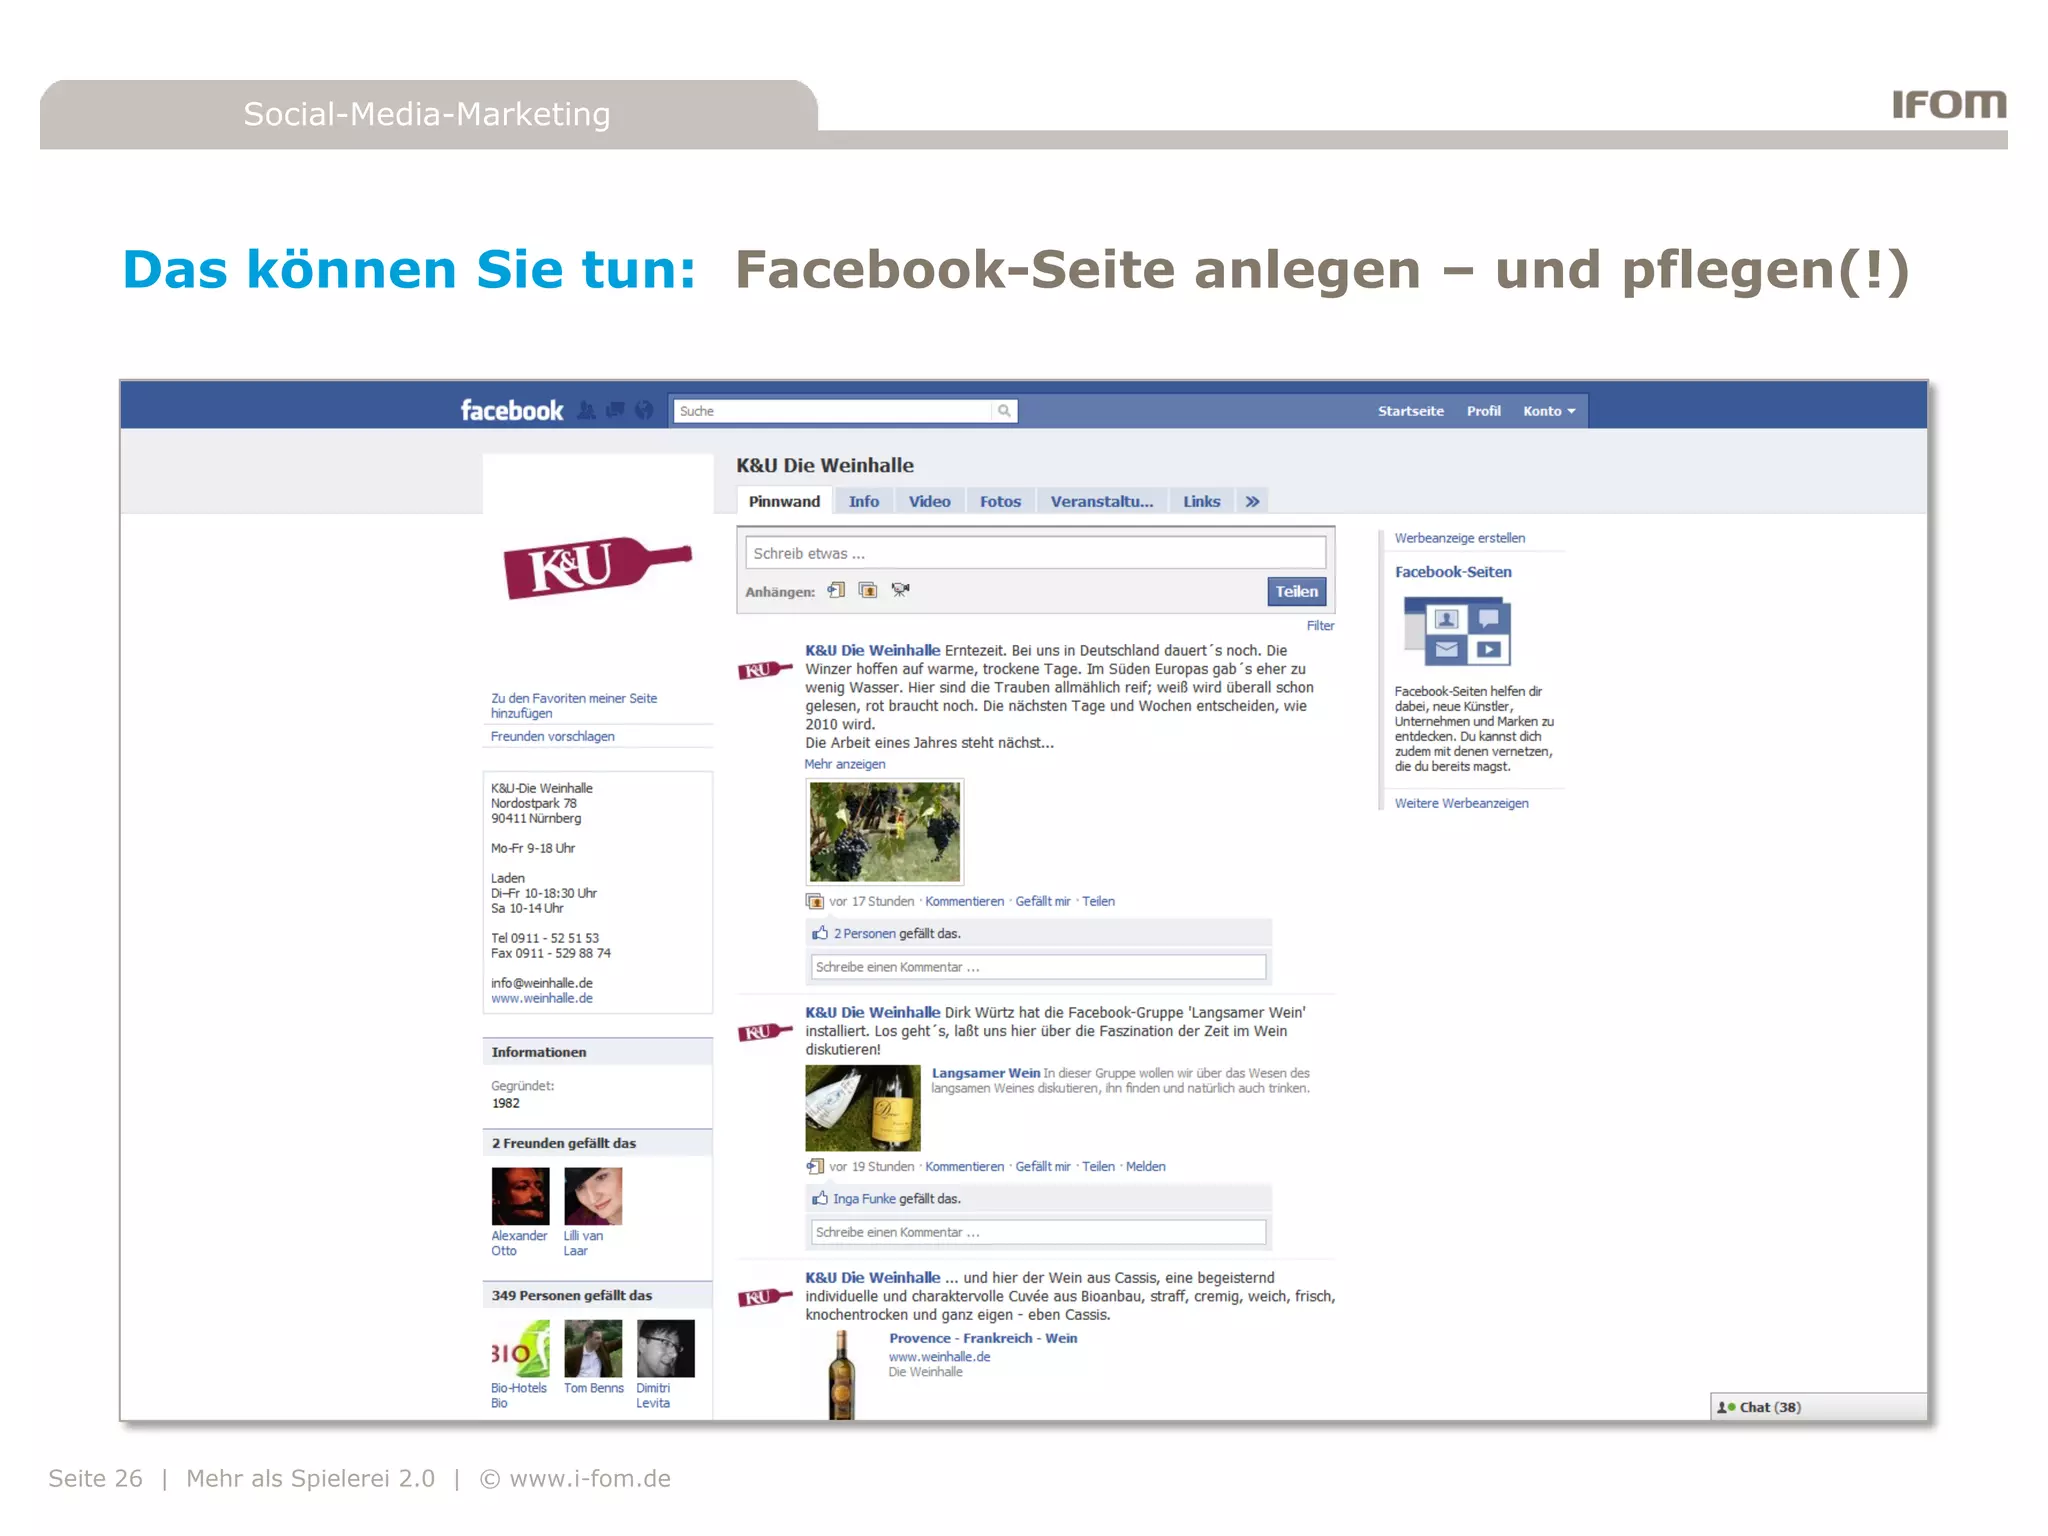The image size is (2048, 1536).
Task: Click the search magnifier button
Action: tap(1004, 411)
